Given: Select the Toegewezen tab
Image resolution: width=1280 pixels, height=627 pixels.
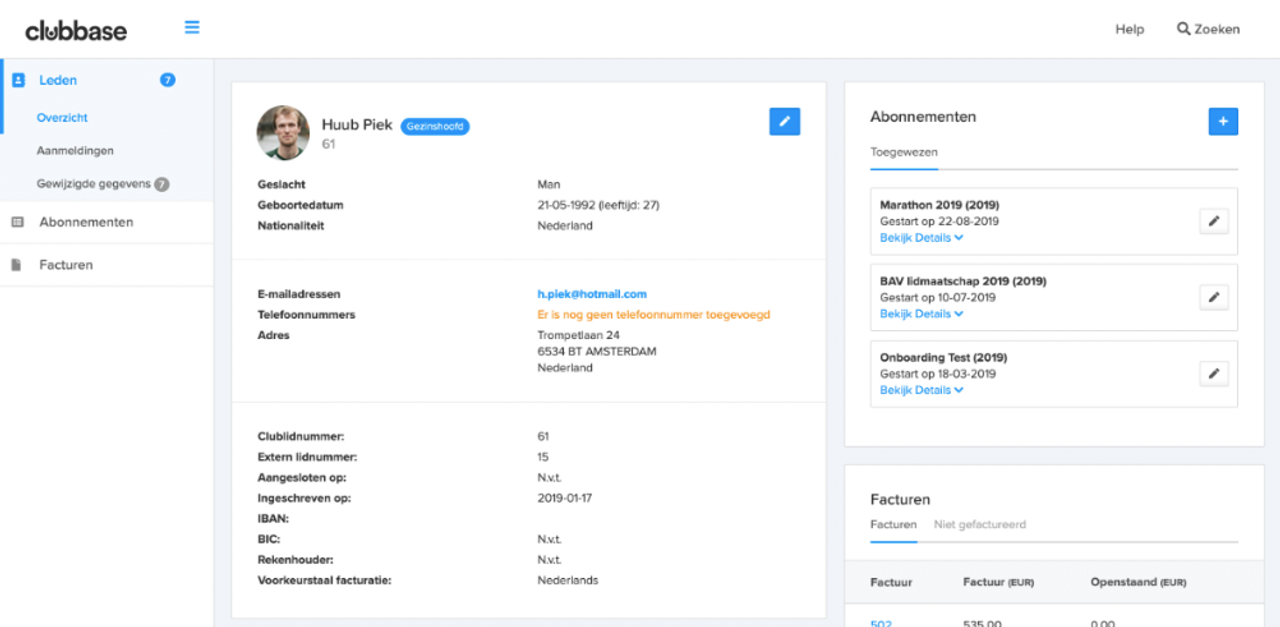Looking at the screenshot, I should tap(903, 153).
